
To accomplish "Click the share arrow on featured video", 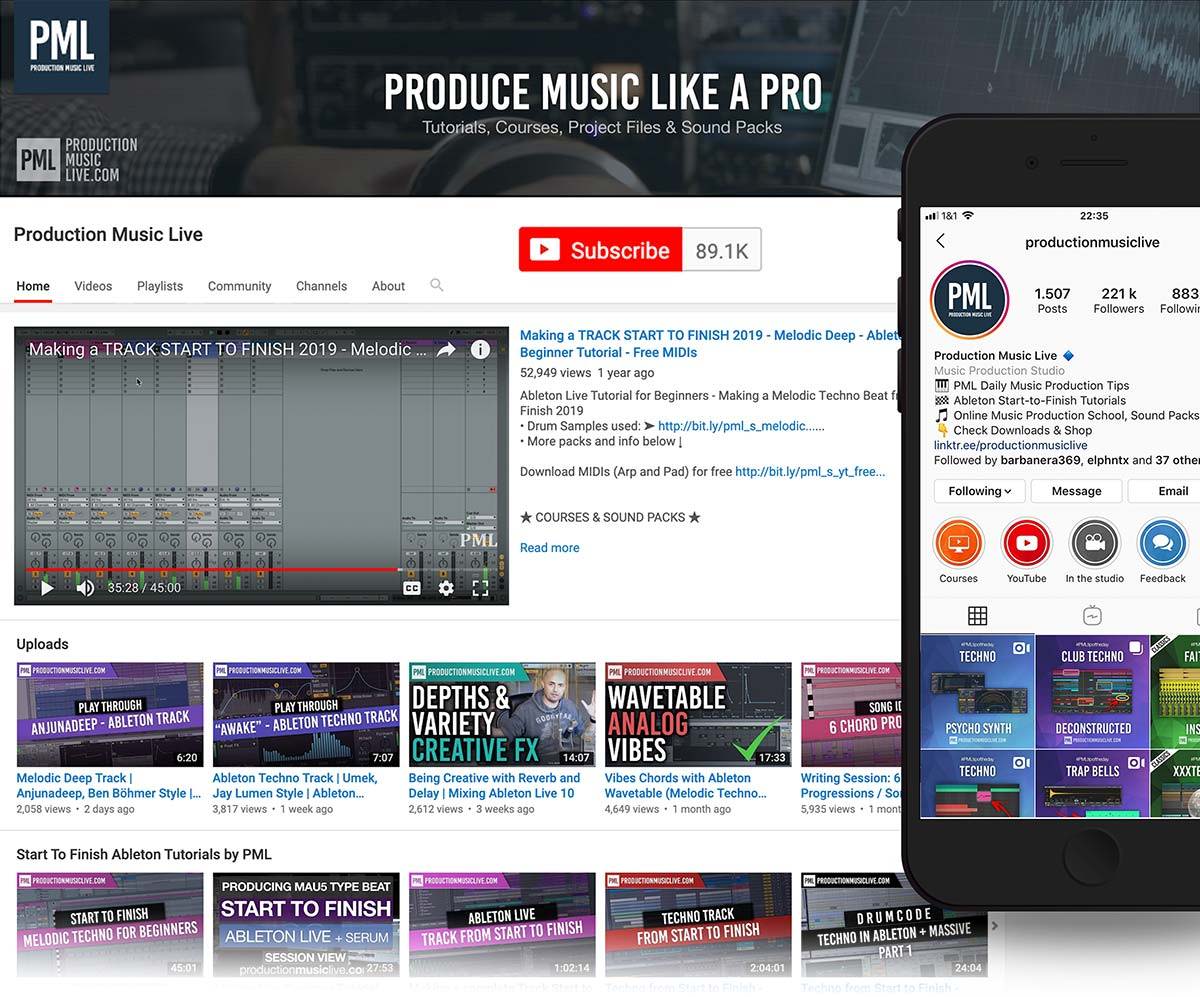I will pos(446,349).
